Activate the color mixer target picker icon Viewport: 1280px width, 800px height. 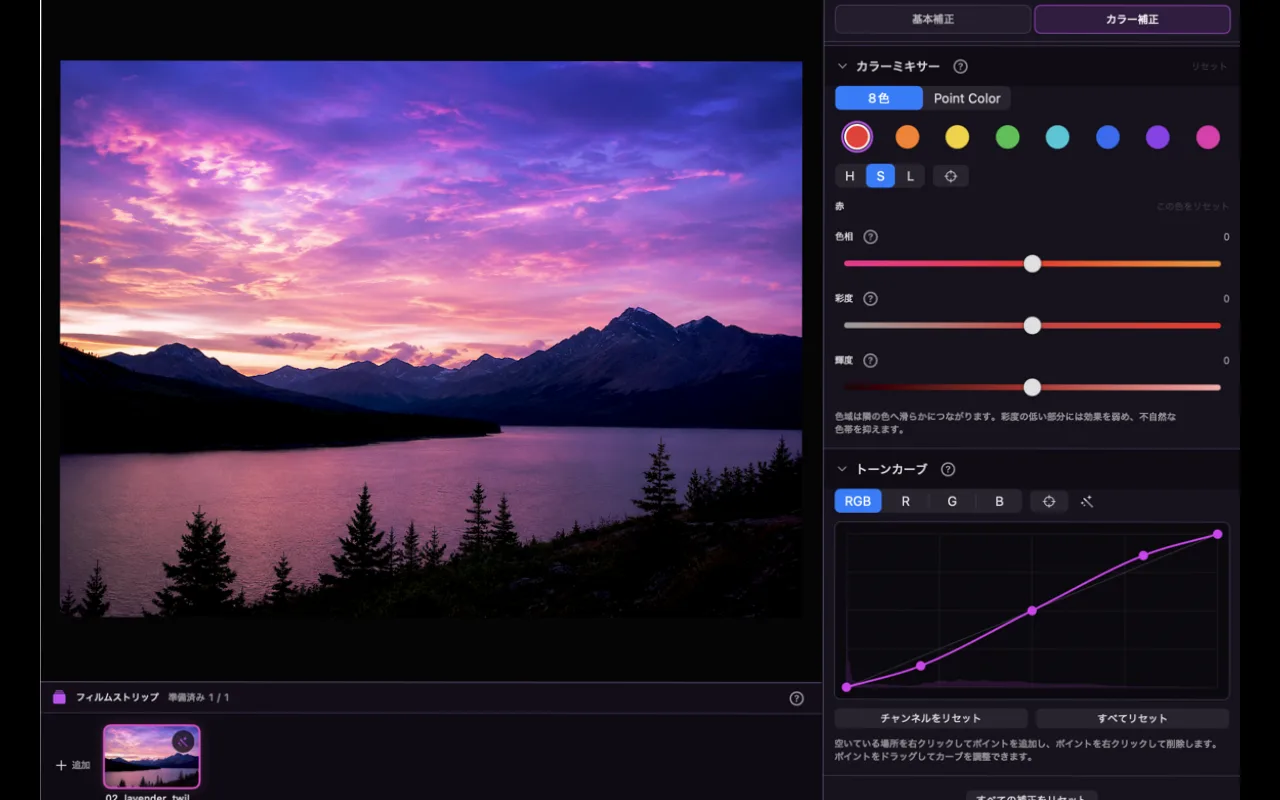point(951,176)
